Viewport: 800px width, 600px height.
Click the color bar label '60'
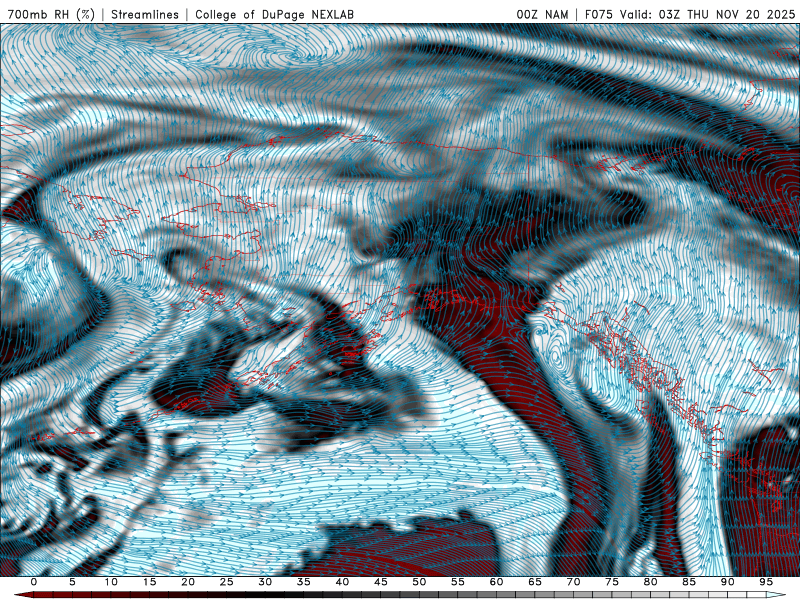tap(496, 582)
